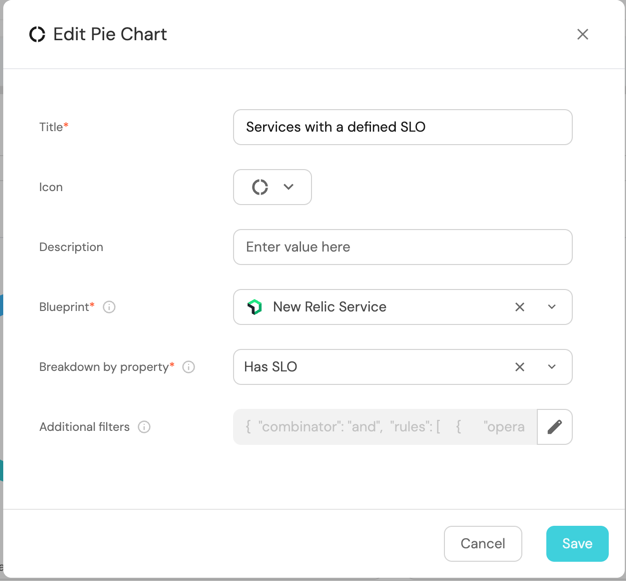Expand the Icon dropdown chevron

(289, 187)
